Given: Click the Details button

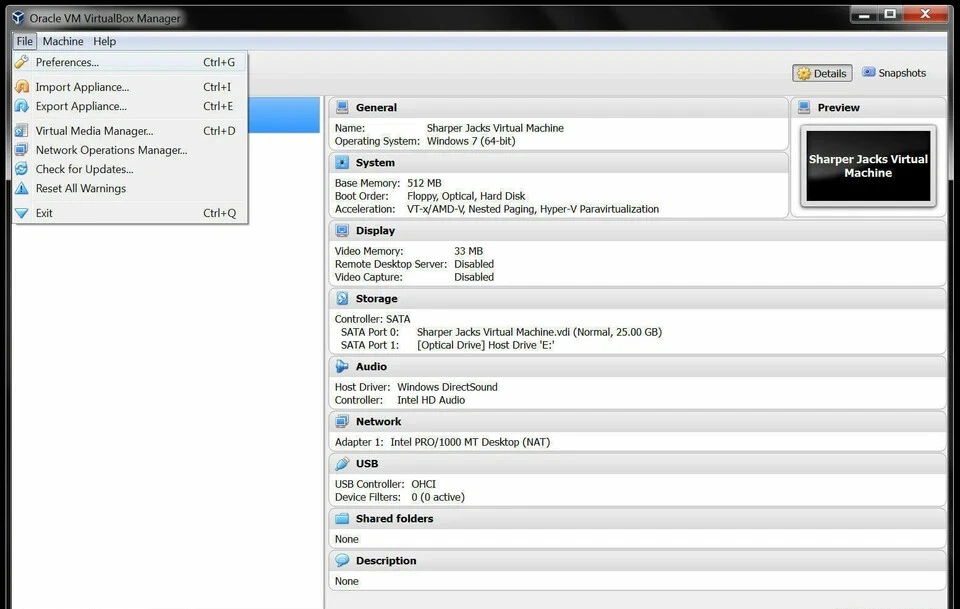Looking at the screenshot, I should tap(822, 72).
